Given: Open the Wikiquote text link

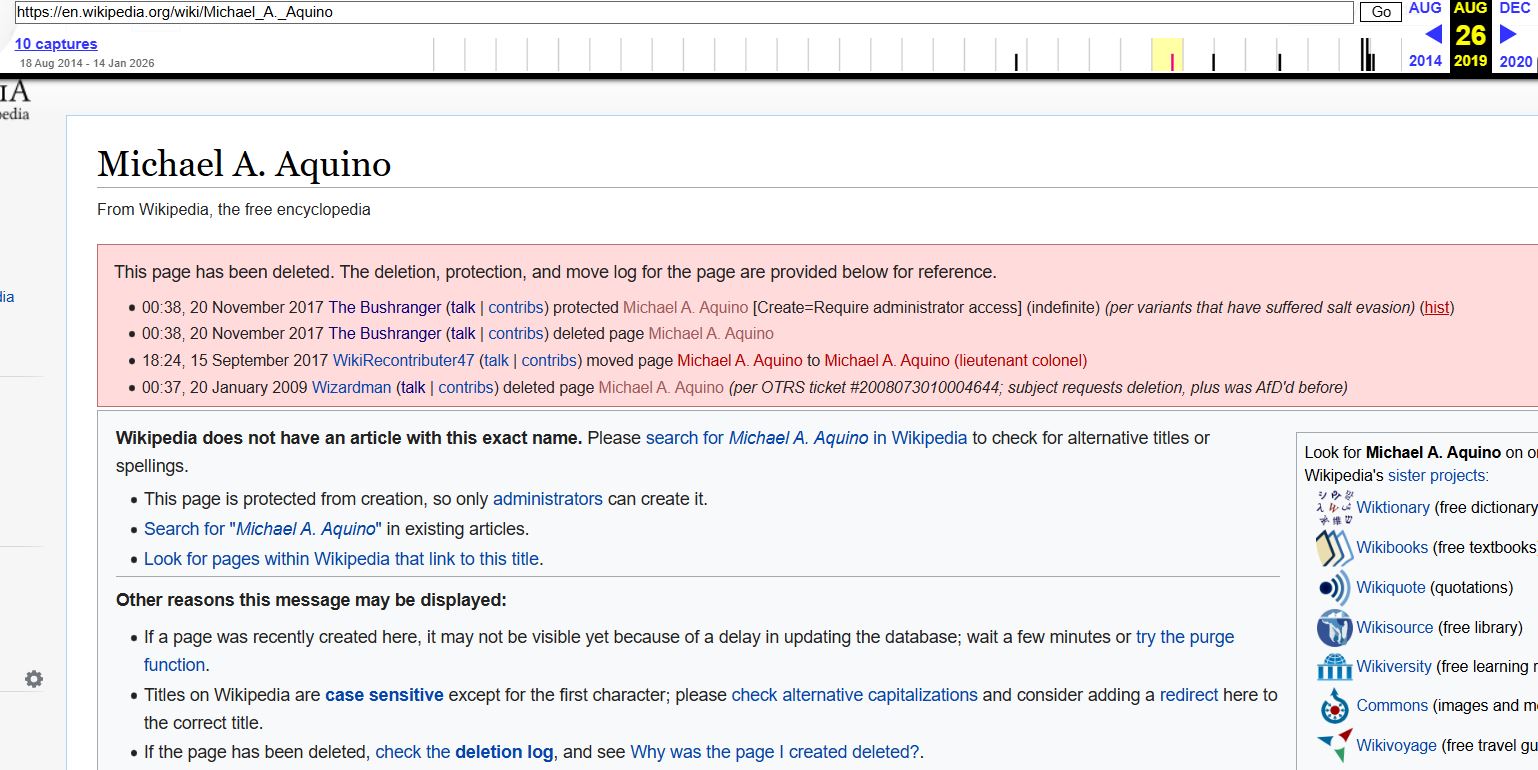Looking at the screenshot, I should [x=1391, y=588].
